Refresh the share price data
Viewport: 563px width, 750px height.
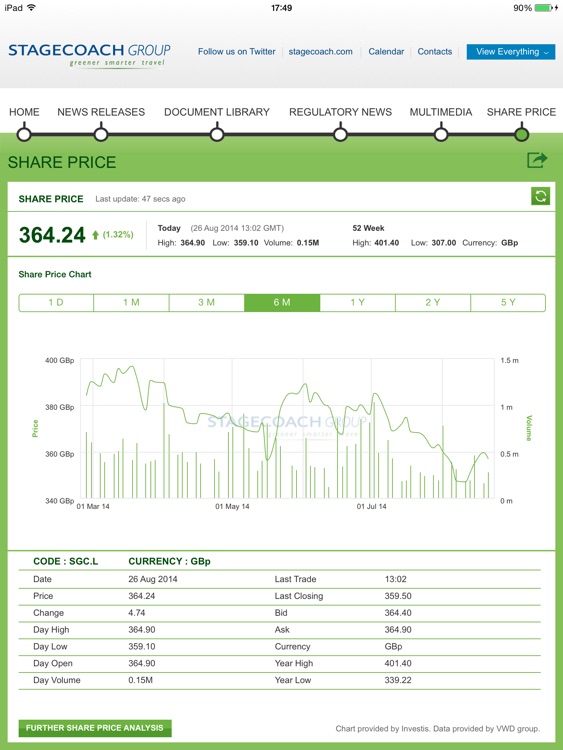point(541,196)
